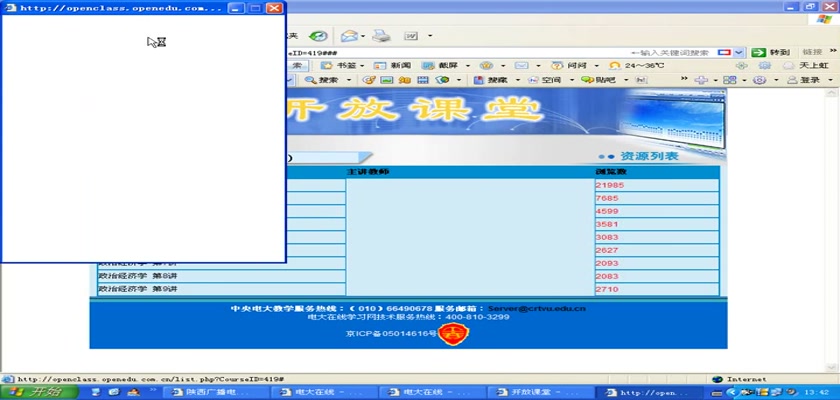Expand the 贴吧 dropdown arrow
Image resolution: width=840 pixels, height=400 pixels.
tap(626, 80)
